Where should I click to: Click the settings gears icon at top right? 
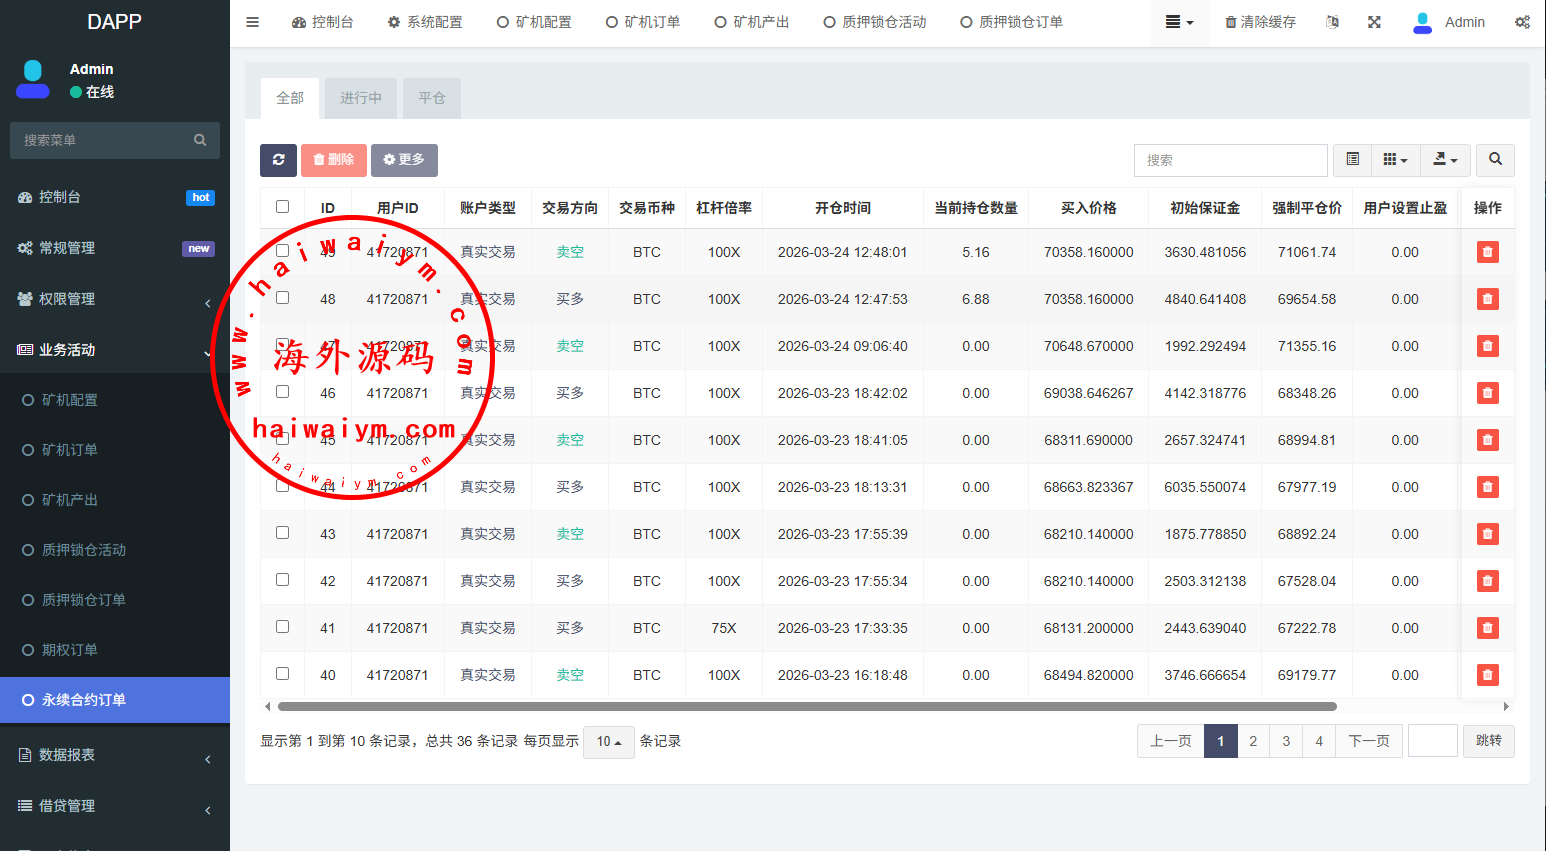[x=1521, y=22]
